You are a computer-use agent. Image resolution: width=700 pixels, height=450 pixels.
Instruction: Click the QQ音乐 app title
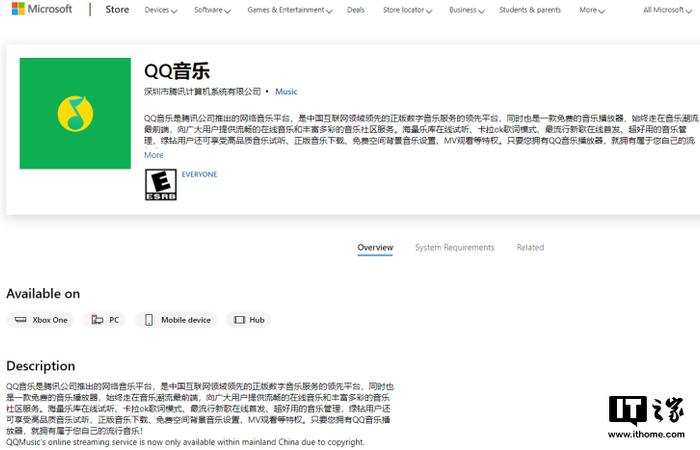click(177, 71)
